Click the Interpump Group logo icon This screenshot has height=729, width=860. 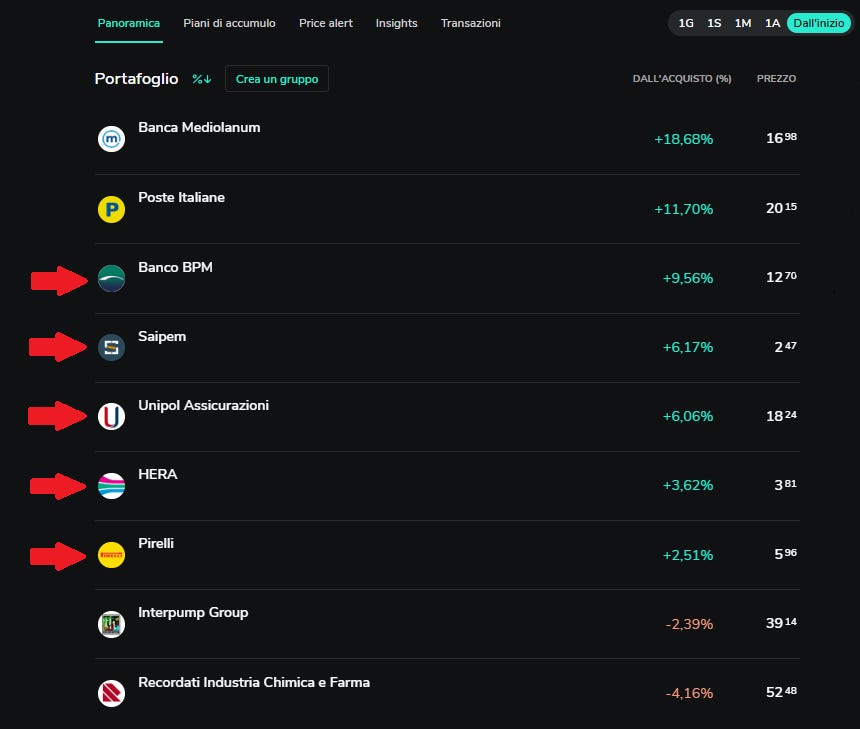[x=111, y=624]
